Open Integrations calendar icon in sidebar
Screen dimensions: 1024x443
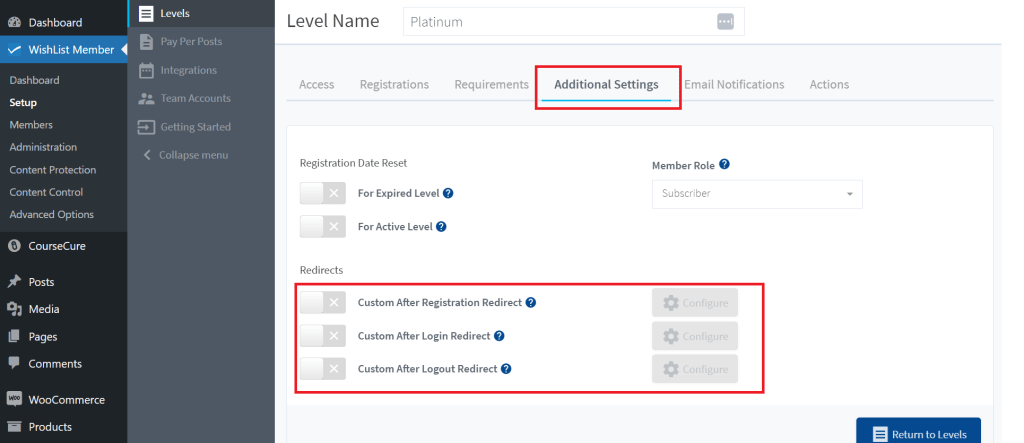[x=146, y=71]
